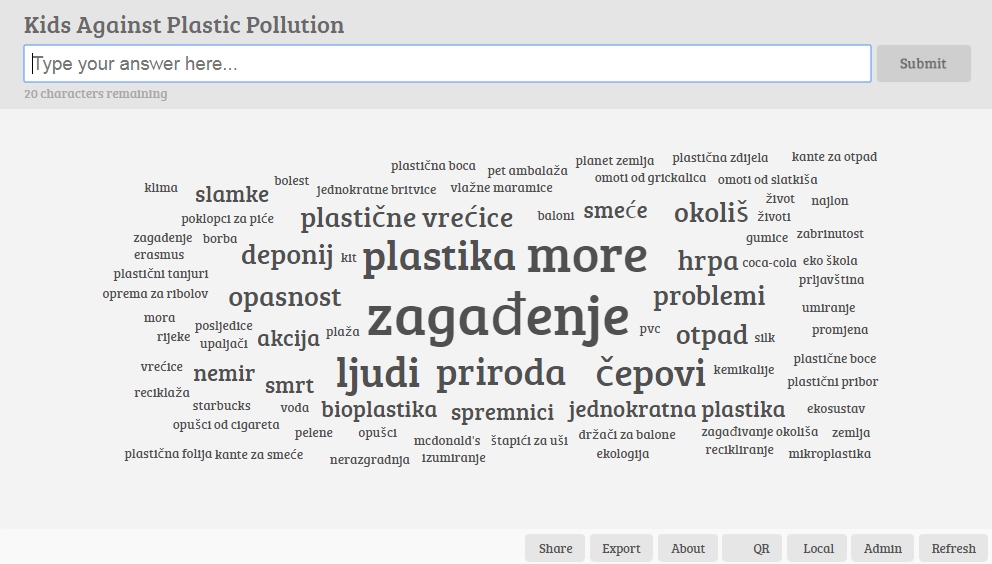992x564 pixels.
Task: Click the Share button
Action: coord(555,548)
